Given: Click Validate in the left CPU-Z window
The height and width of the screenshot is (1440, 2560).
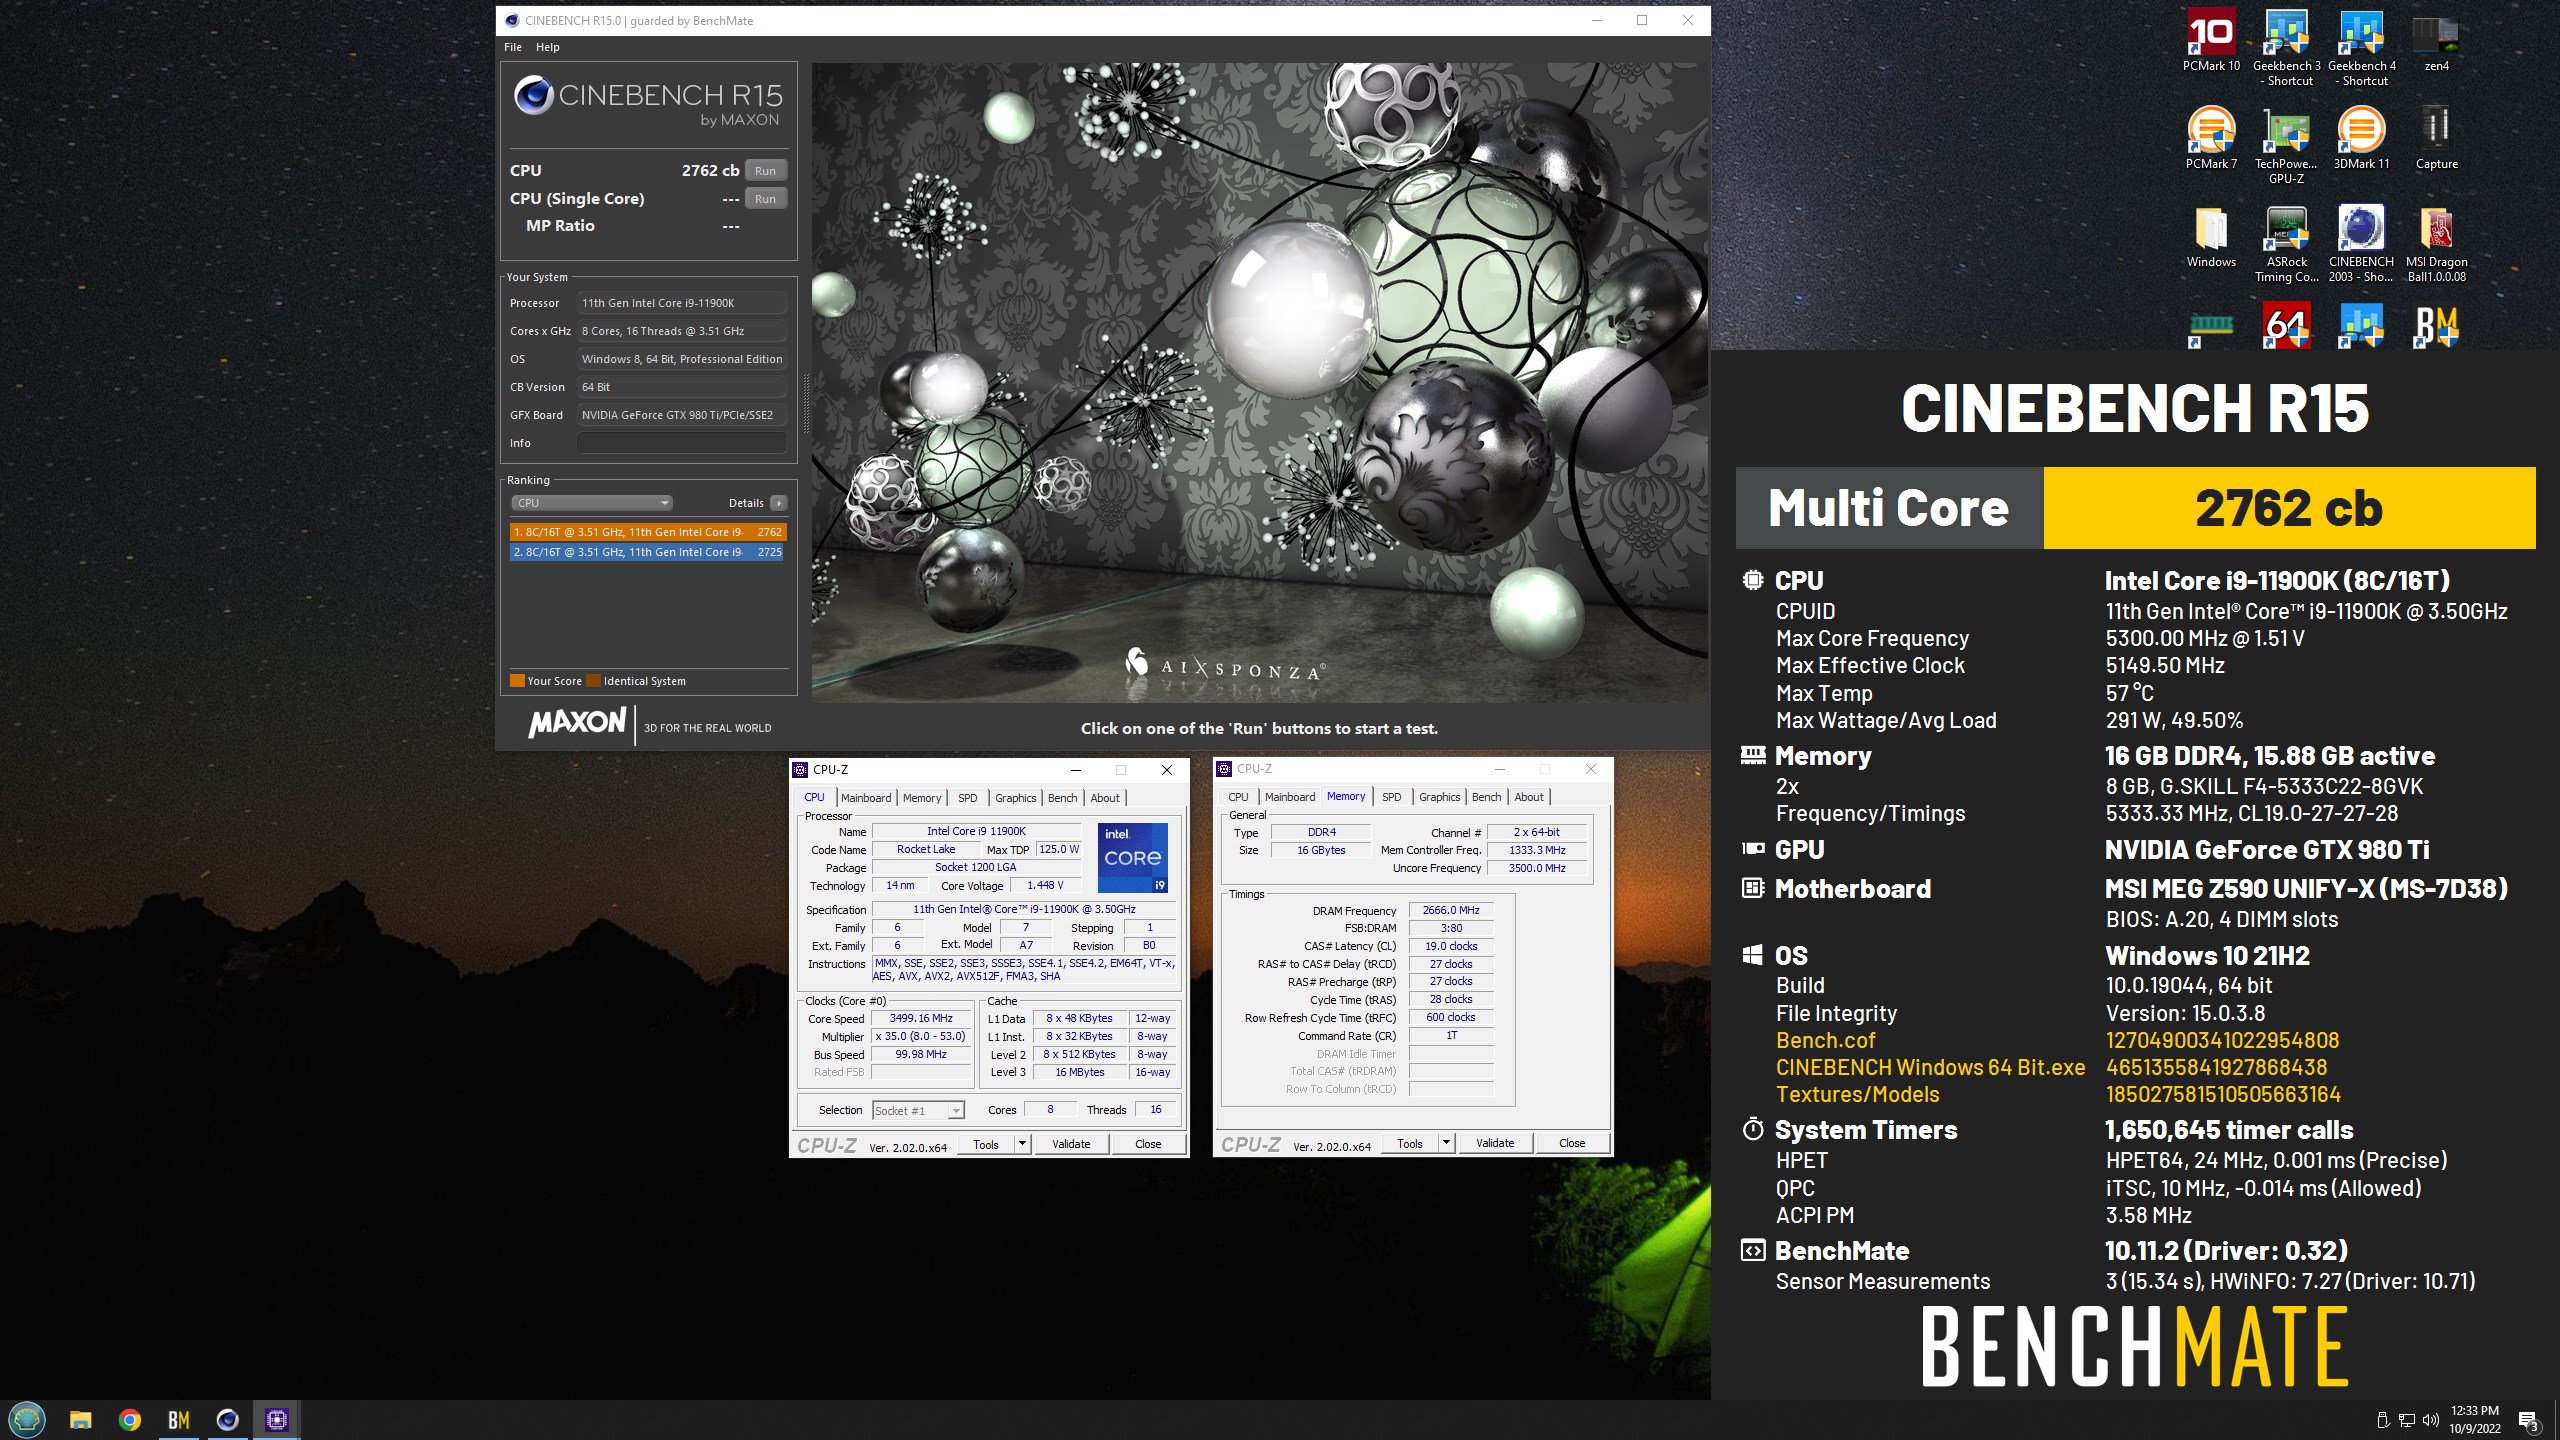Looking at the screenshot, I should [1070, 1143].
